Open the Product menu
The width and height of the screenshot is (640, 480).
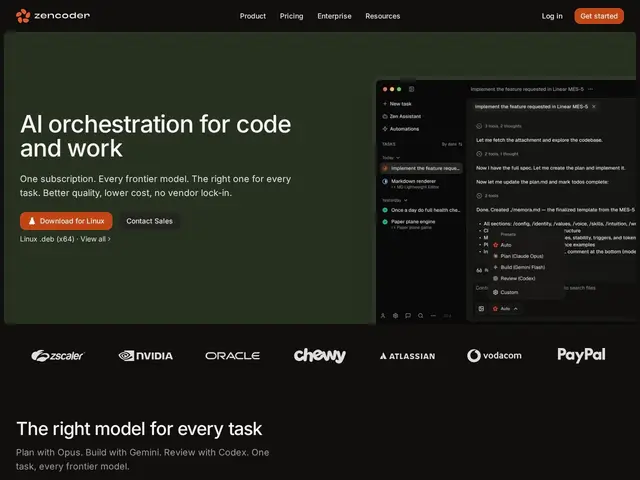253,16
